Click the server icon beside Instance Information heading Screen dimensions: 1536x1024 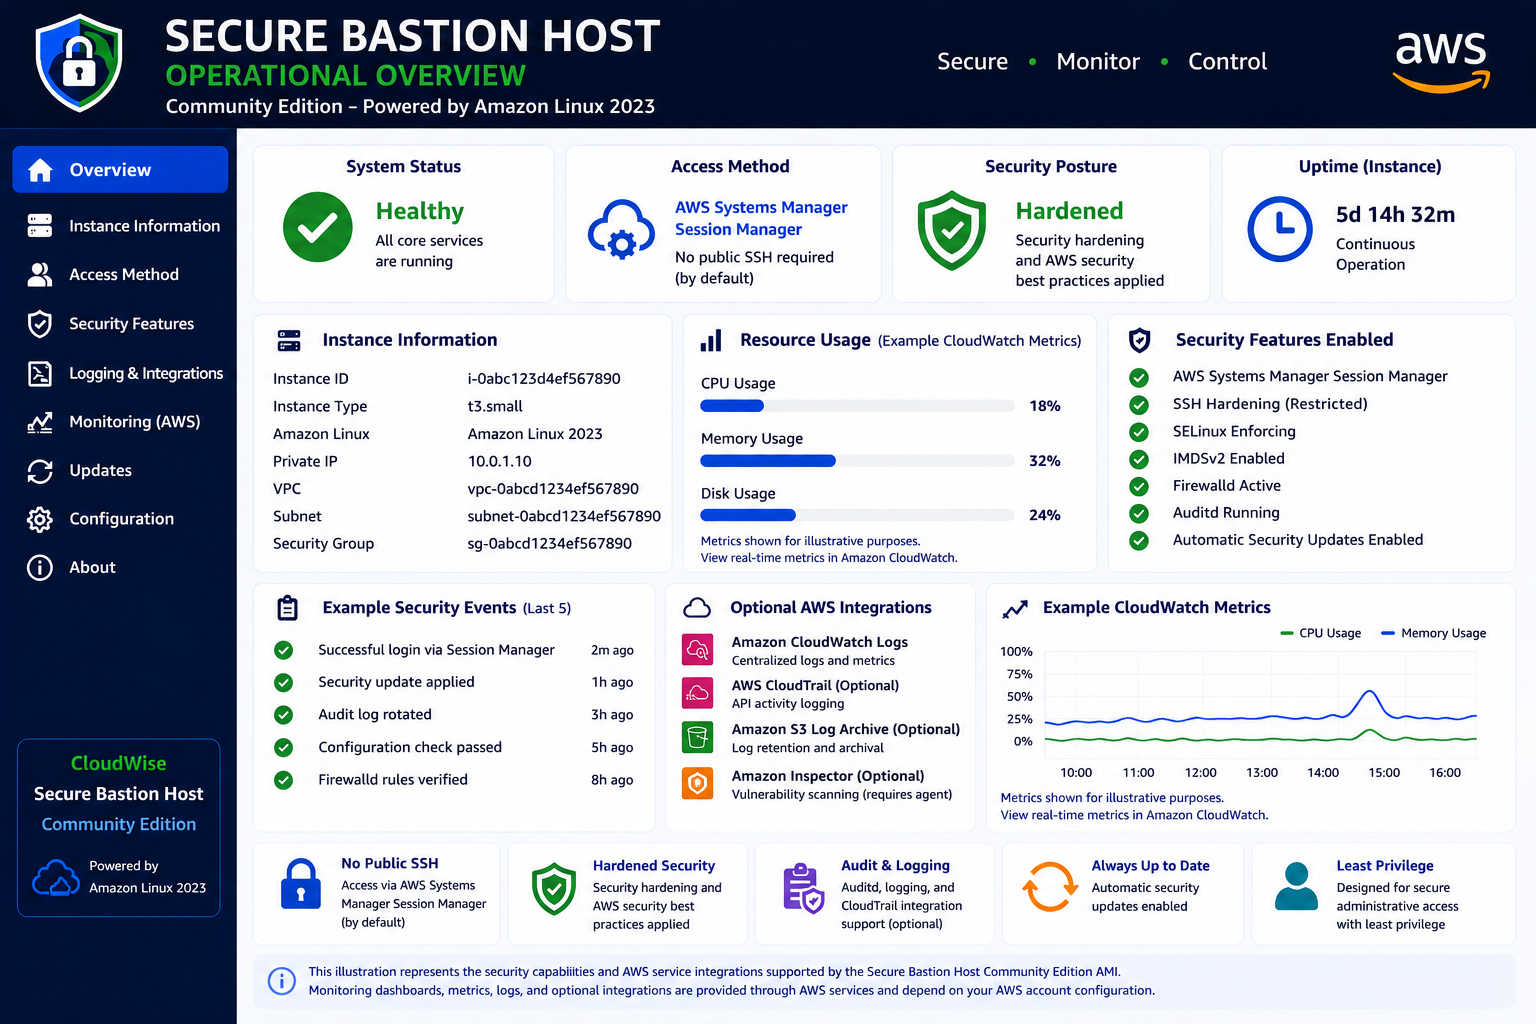(289, 340)
